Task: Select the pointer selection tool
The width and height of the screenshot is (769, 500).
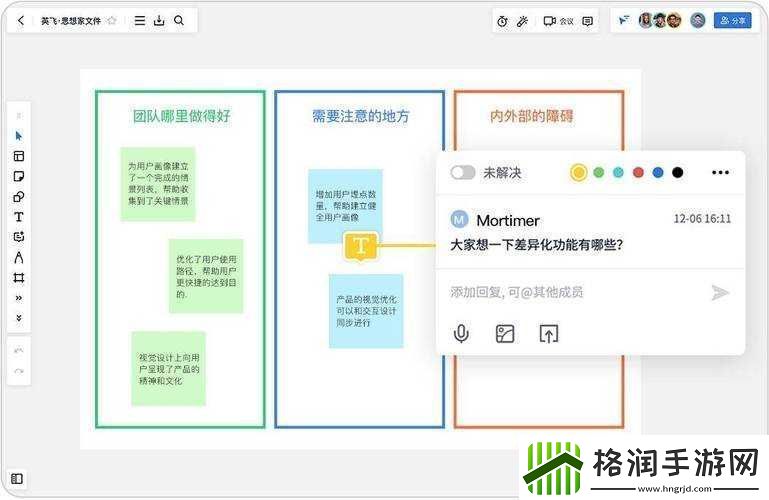Action: tap(19, 136)
